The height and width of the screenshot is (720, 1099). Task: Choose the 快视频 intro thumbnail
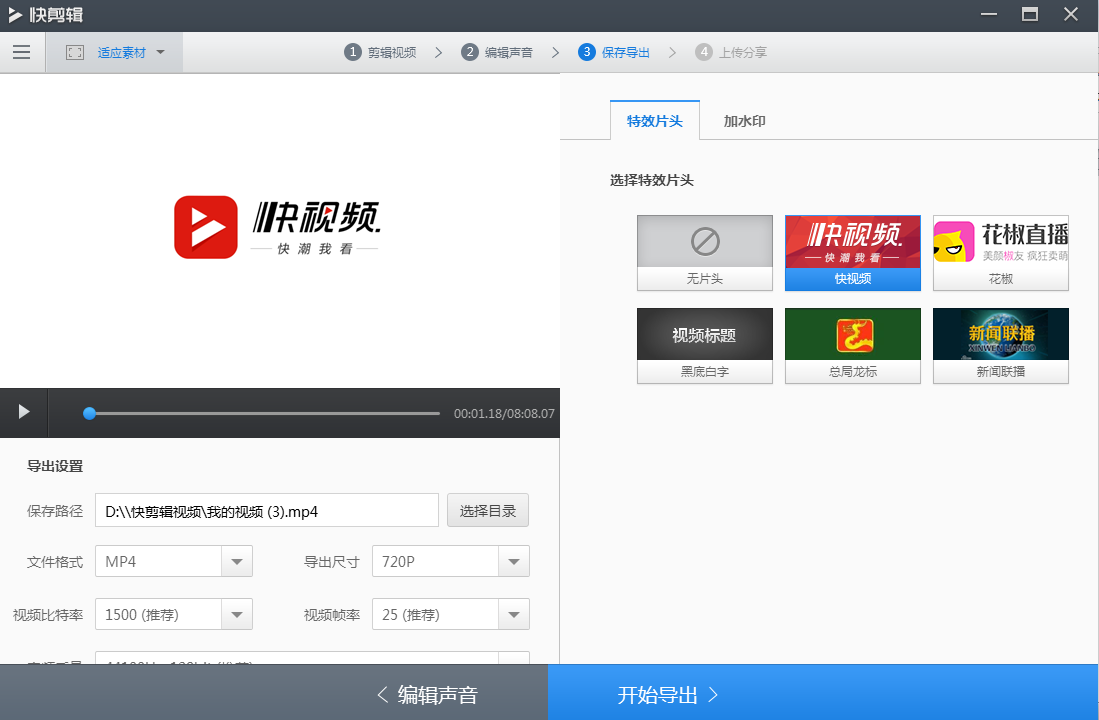pyautogui.click(x=852, y=253)
